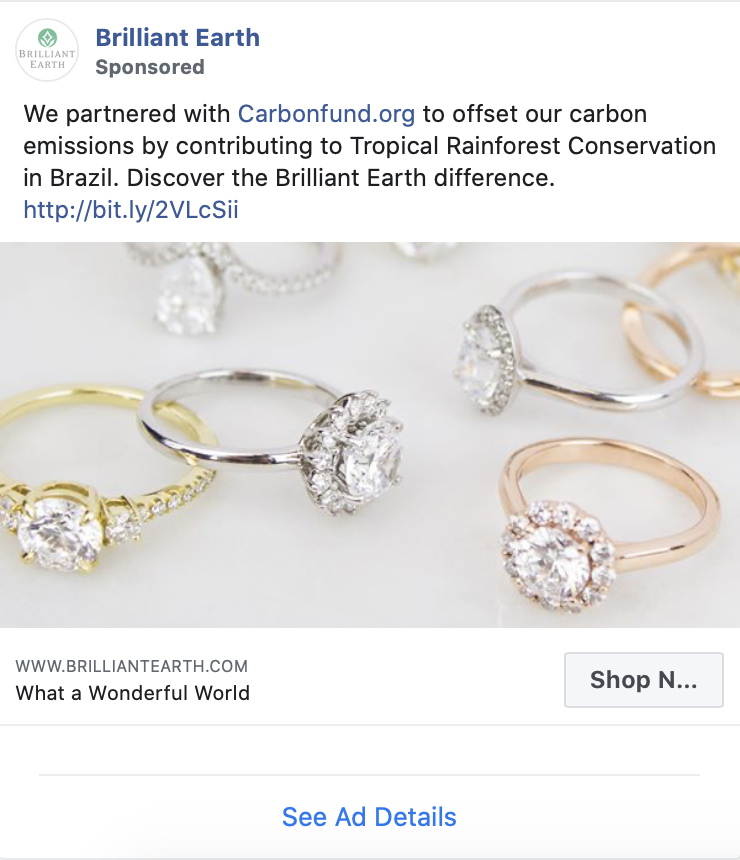Click the Shop Now button

pyautogui.click(x=643, y=680)
